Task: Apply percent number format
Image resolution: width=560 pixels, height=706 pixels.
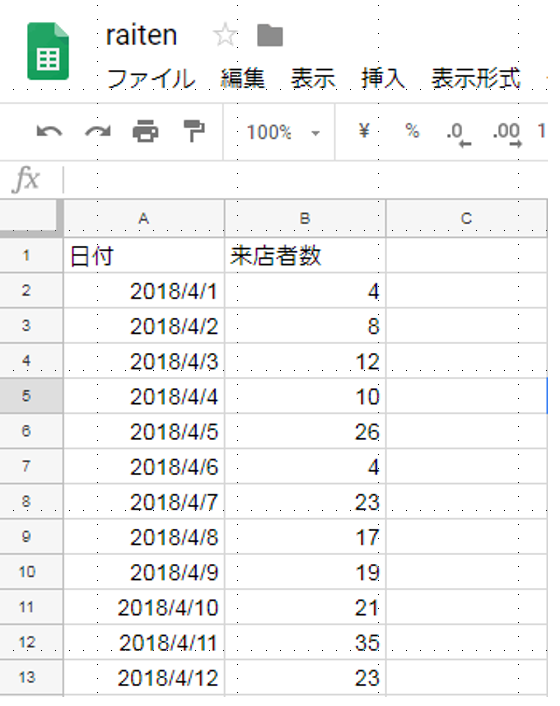Action: [x=412, y=131]
